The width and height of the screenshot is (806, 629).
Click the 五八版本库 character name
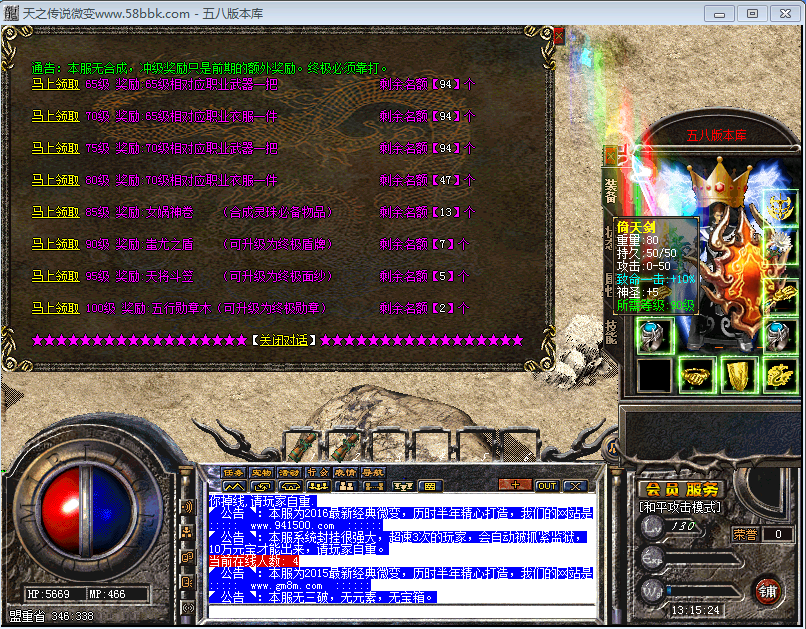pyautogui.click(x=716, y=136)
